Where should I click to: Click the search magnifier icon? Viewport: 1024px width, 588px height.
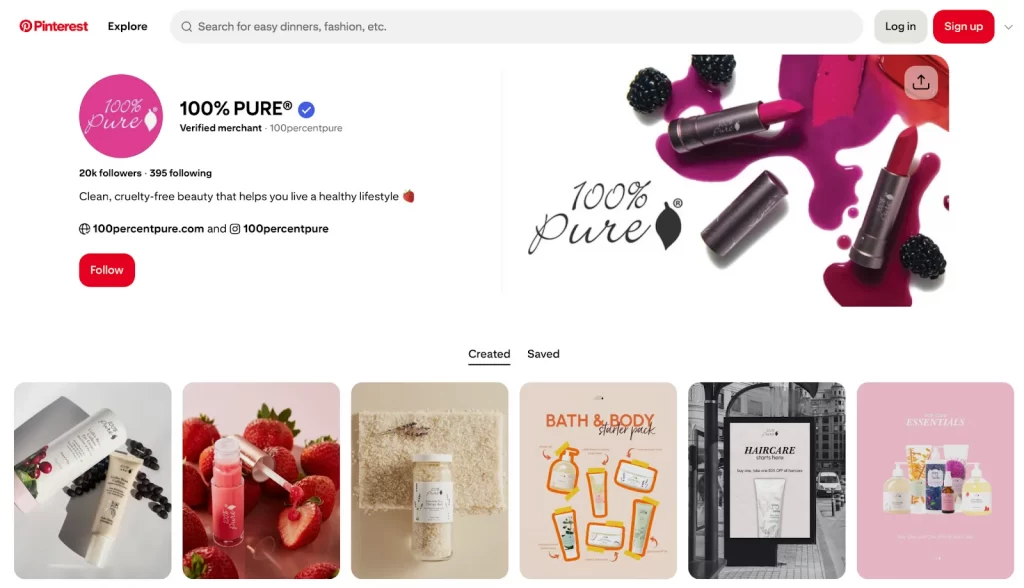tap(187, 27)
